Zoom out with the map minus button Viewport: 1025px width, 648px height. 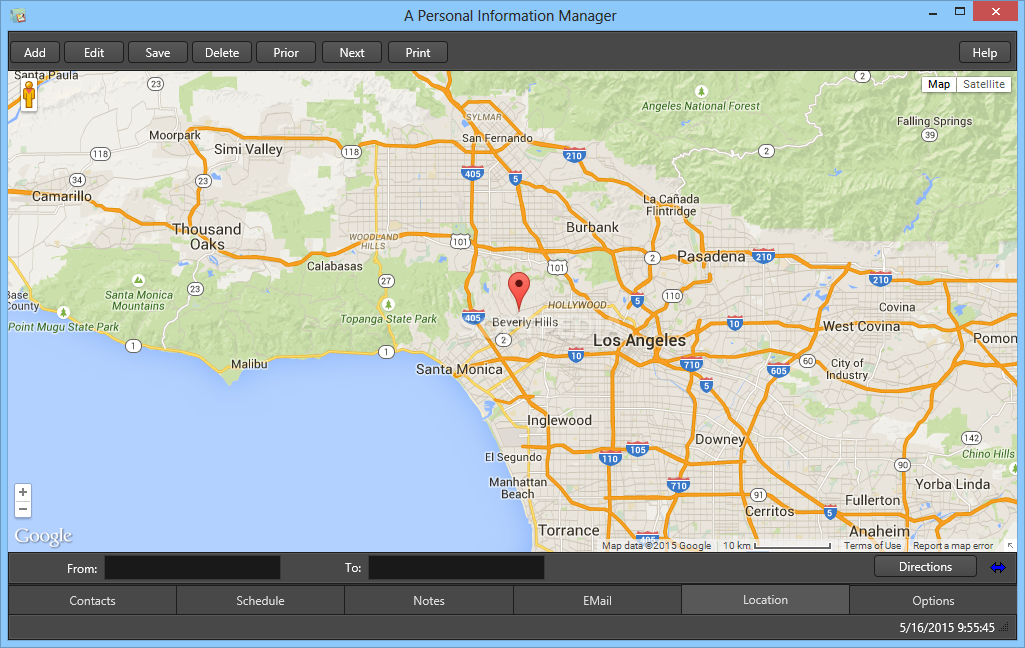[x=23, y=509]
